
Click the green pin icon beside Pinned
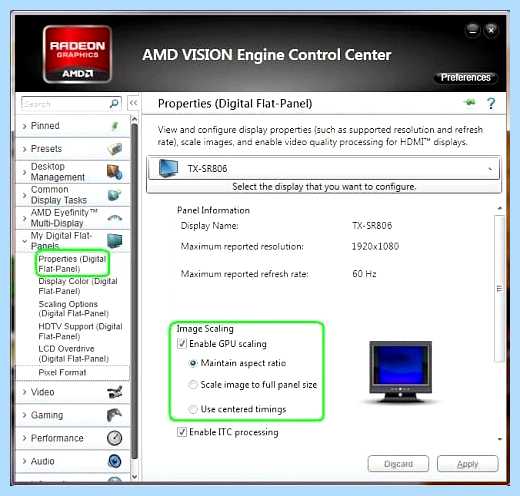pos(115,126)
